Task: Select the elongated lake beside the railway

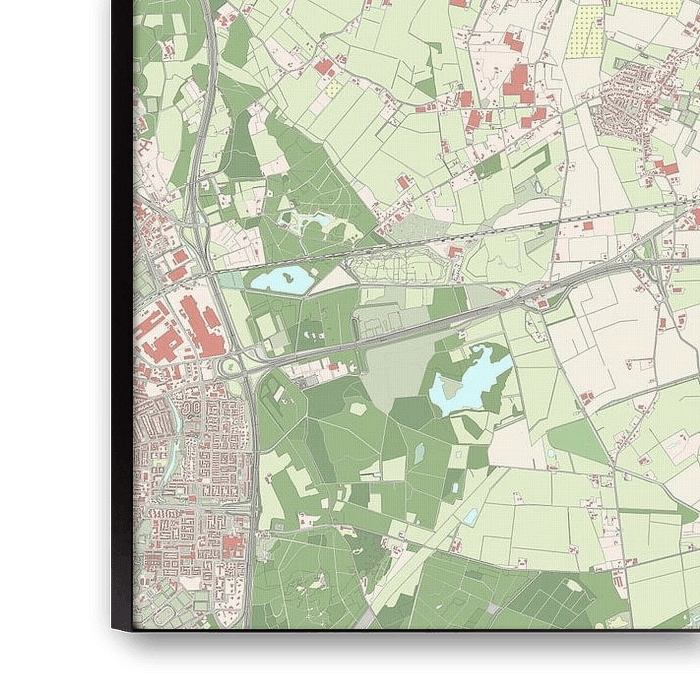Action: 281,280
